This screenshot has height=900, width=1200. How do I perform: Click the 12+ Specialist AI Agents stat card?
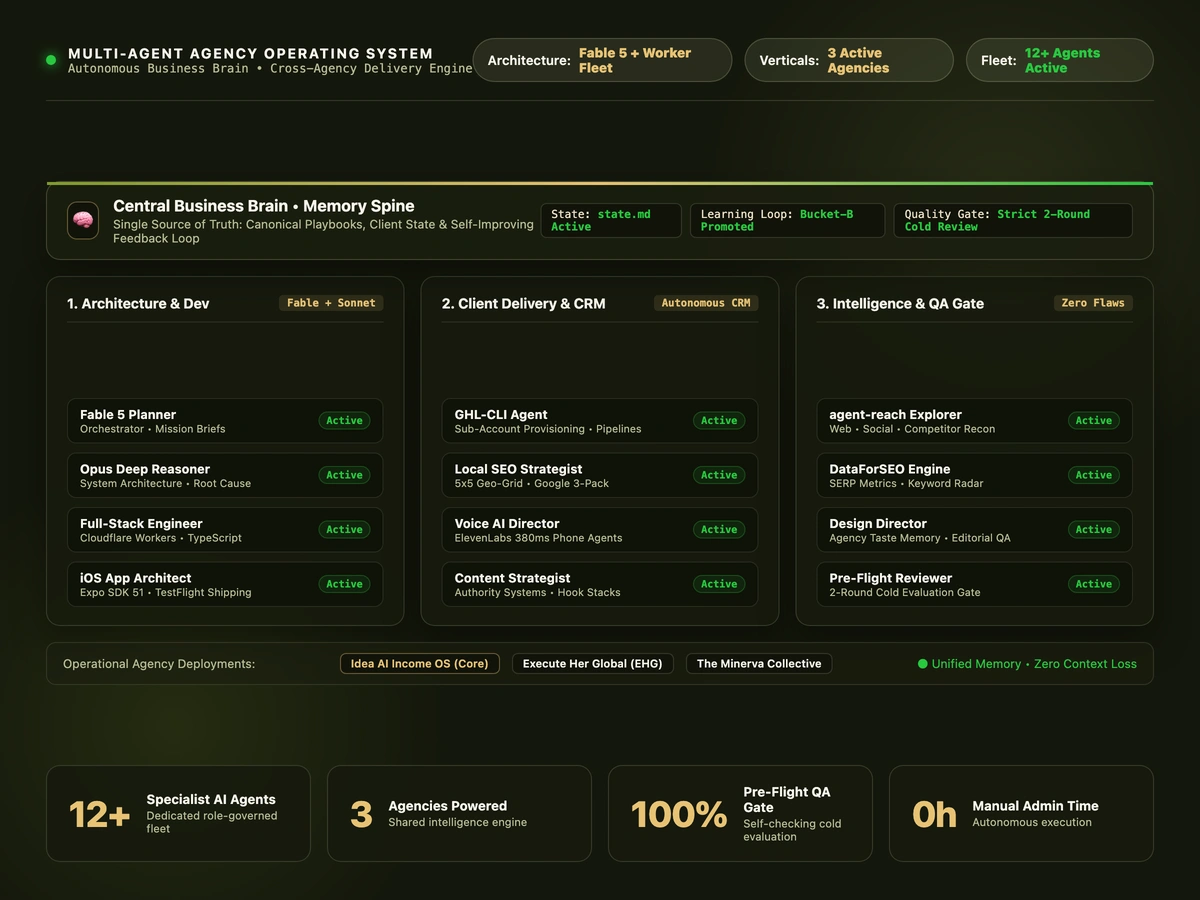pos(178,814)
